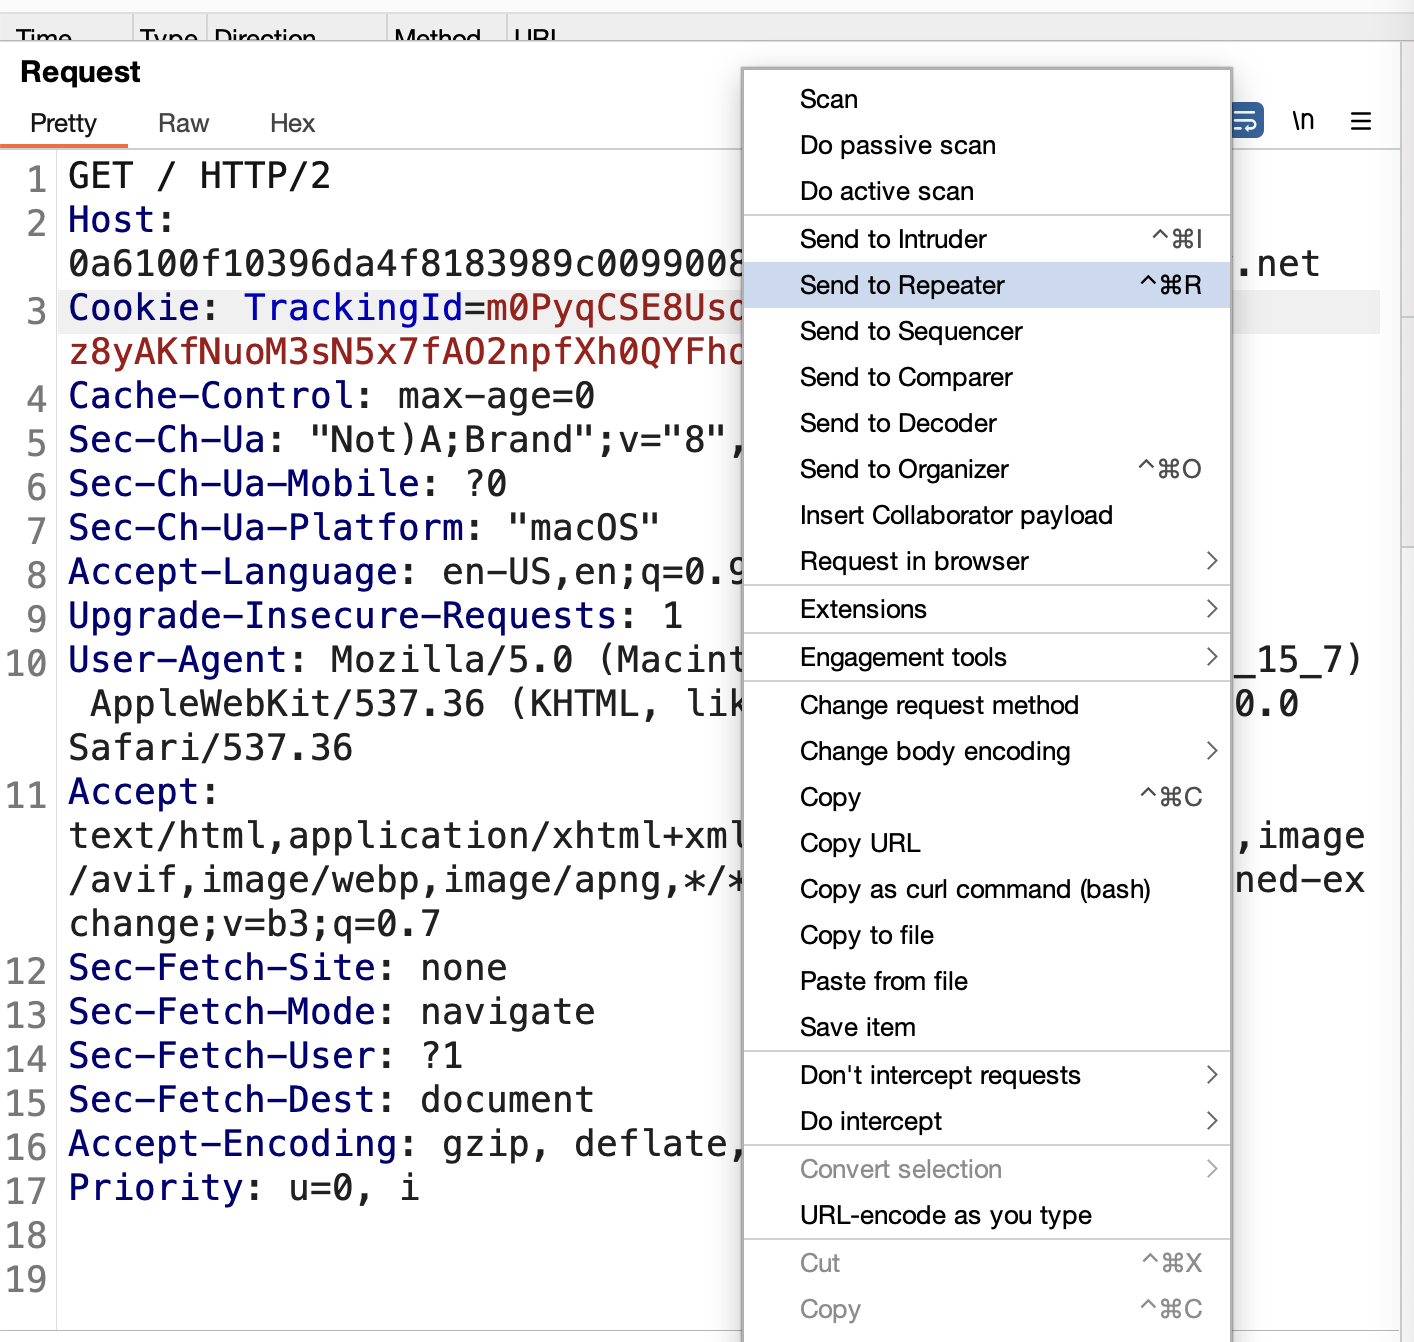Image resolution: width=1414 pixels, height=1342 pixels.
Task: Click the Sec-Fetch-User header line
Action: click(265, 1056)
